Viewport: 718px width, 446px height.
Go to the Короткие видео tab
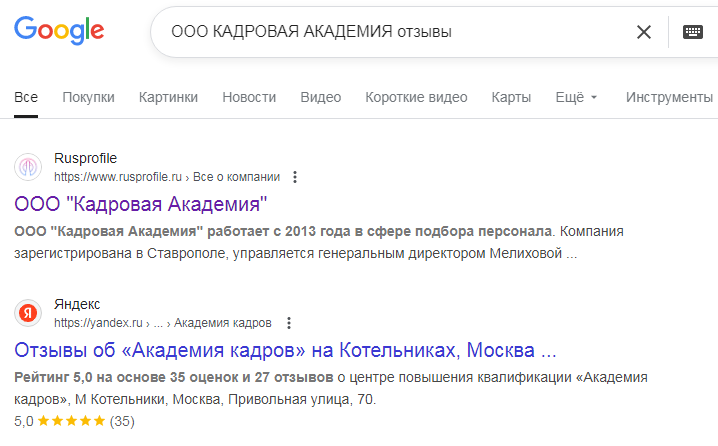pos(416,97)
